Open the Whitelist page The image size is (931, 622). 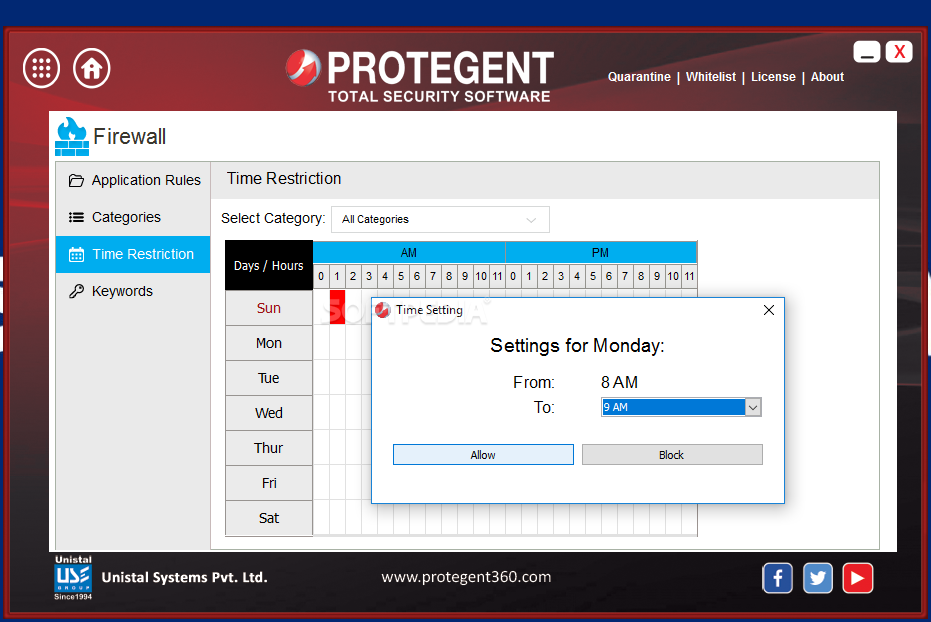pyautogui.click(x=711, y=77)
